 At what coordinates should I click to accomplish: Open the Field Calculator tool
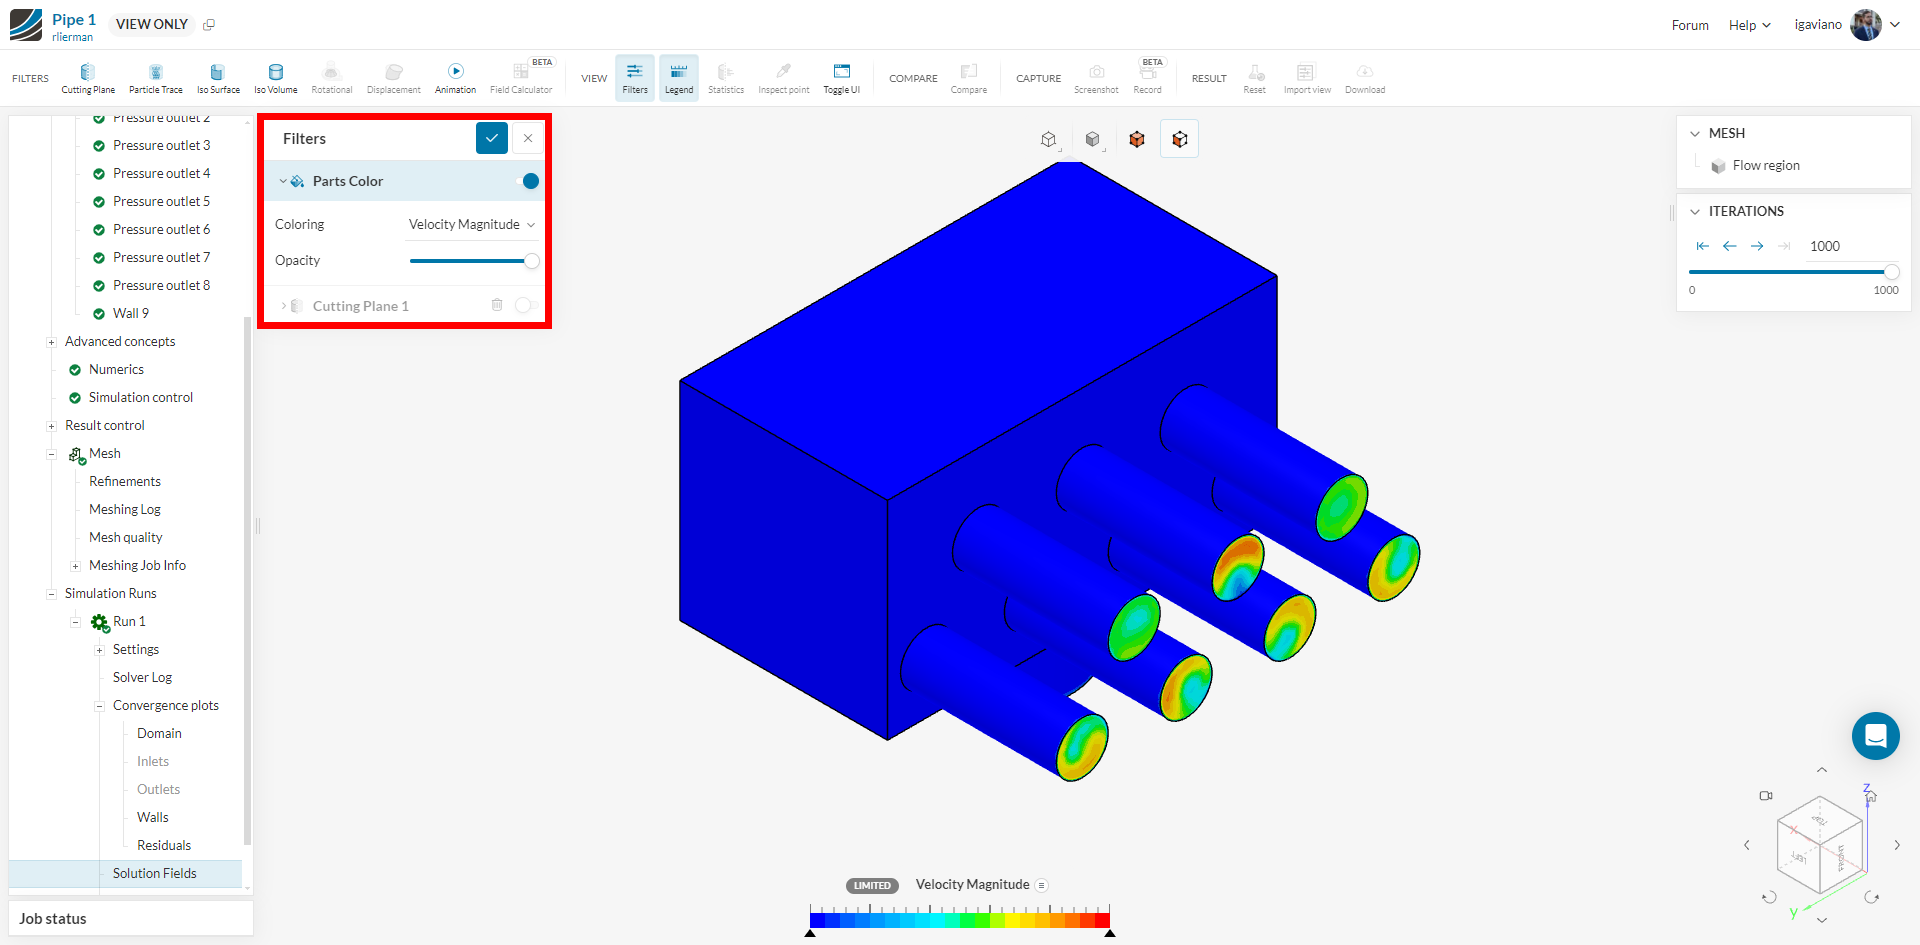[521, 78]
